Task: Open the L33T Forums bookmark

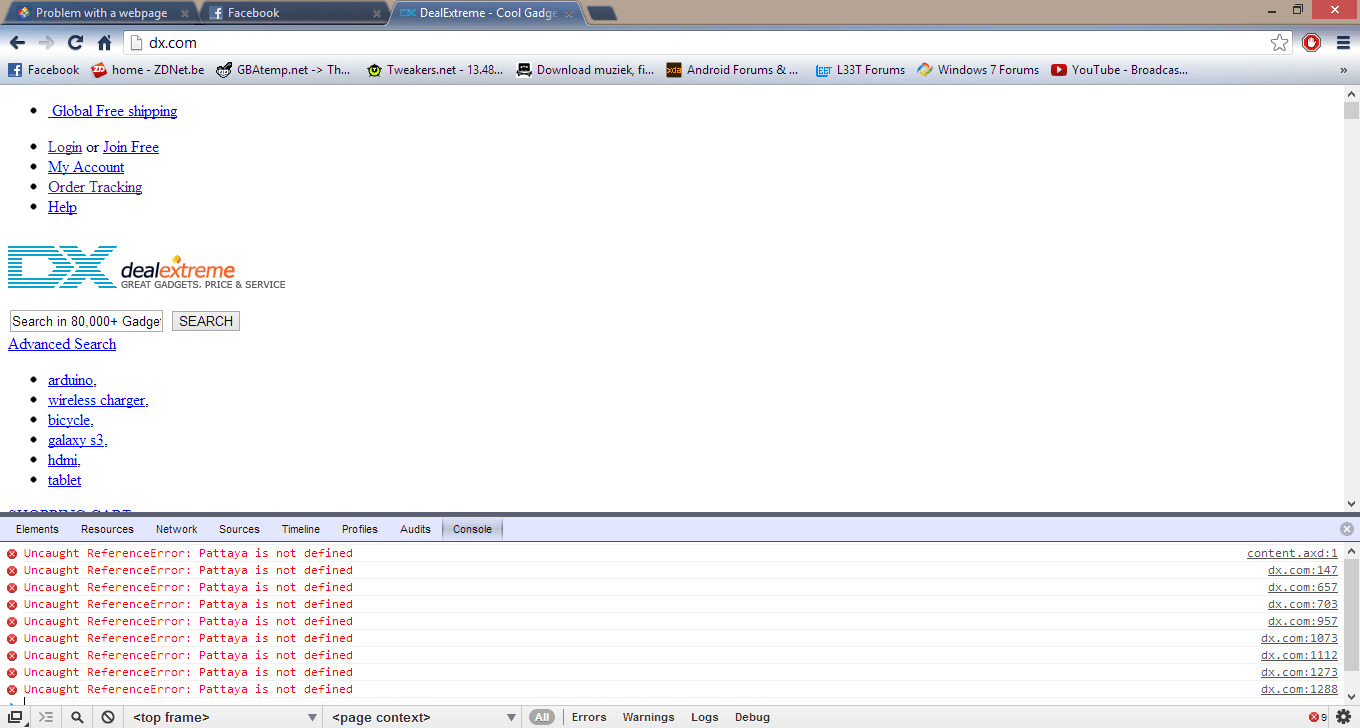Action: click(x=860, y=70)
